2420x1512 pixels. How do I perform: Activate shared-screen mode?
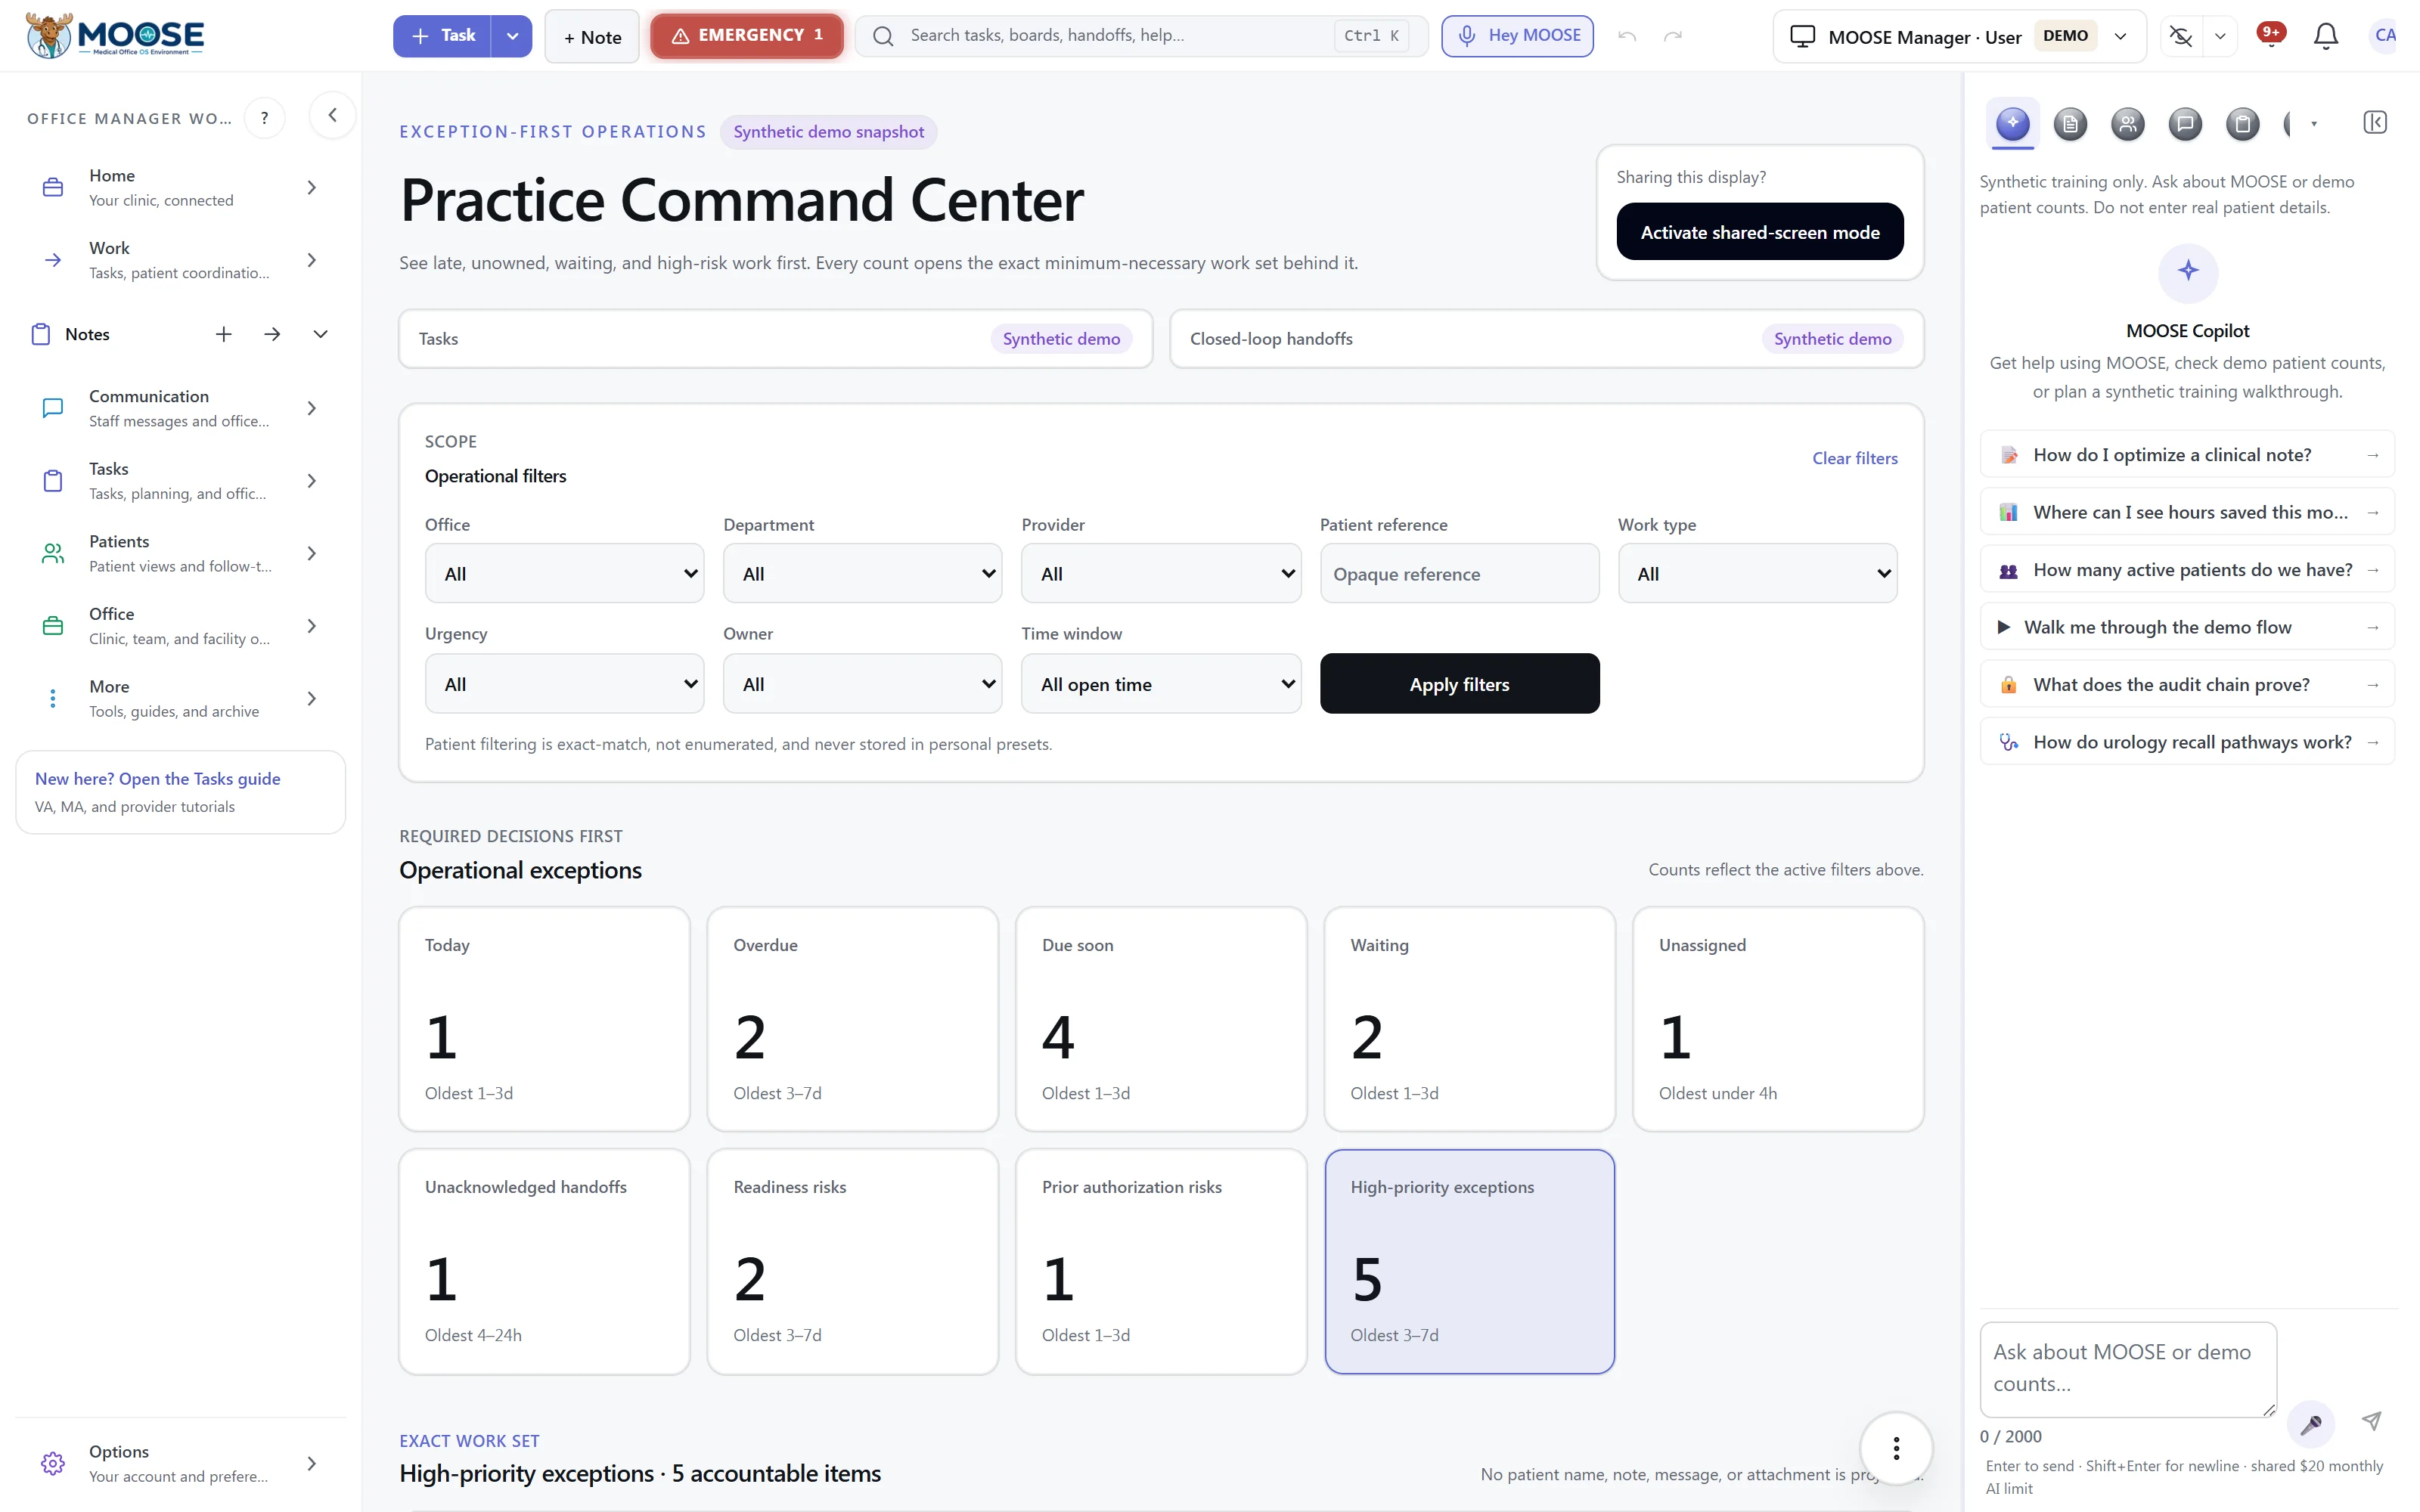1760,232
